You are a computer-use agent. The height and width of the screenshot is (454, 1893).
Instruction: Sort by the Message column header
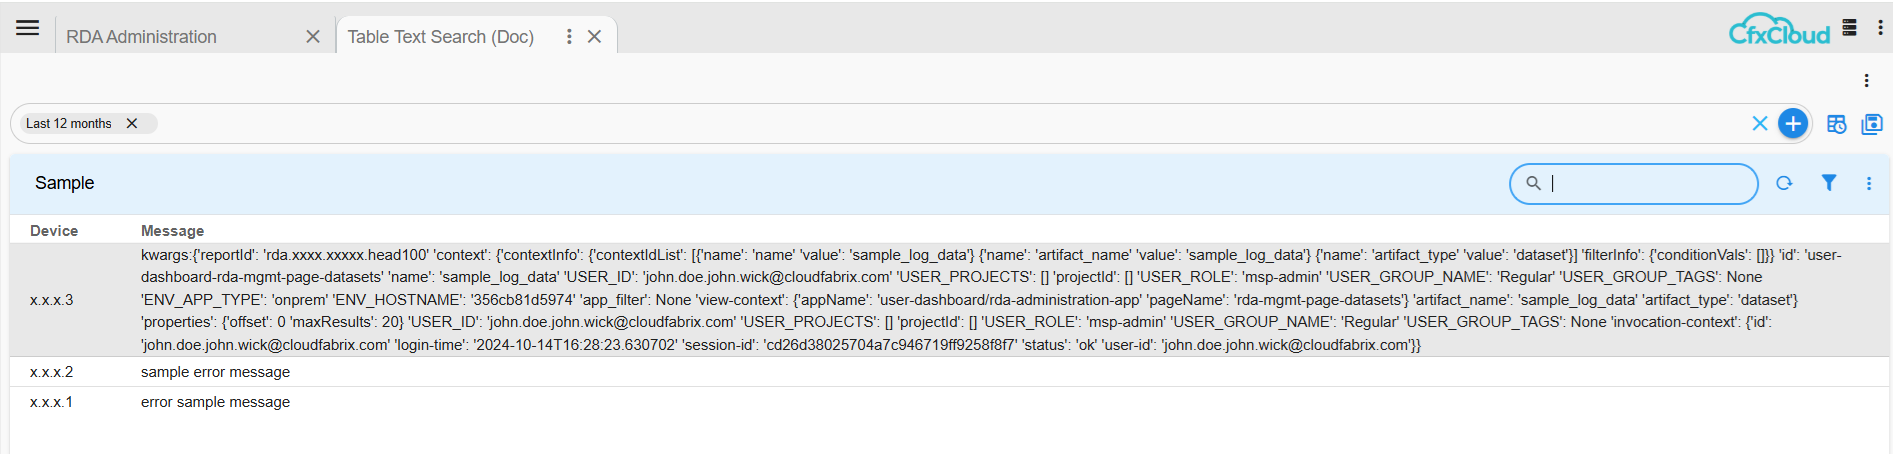coord(172,231)
